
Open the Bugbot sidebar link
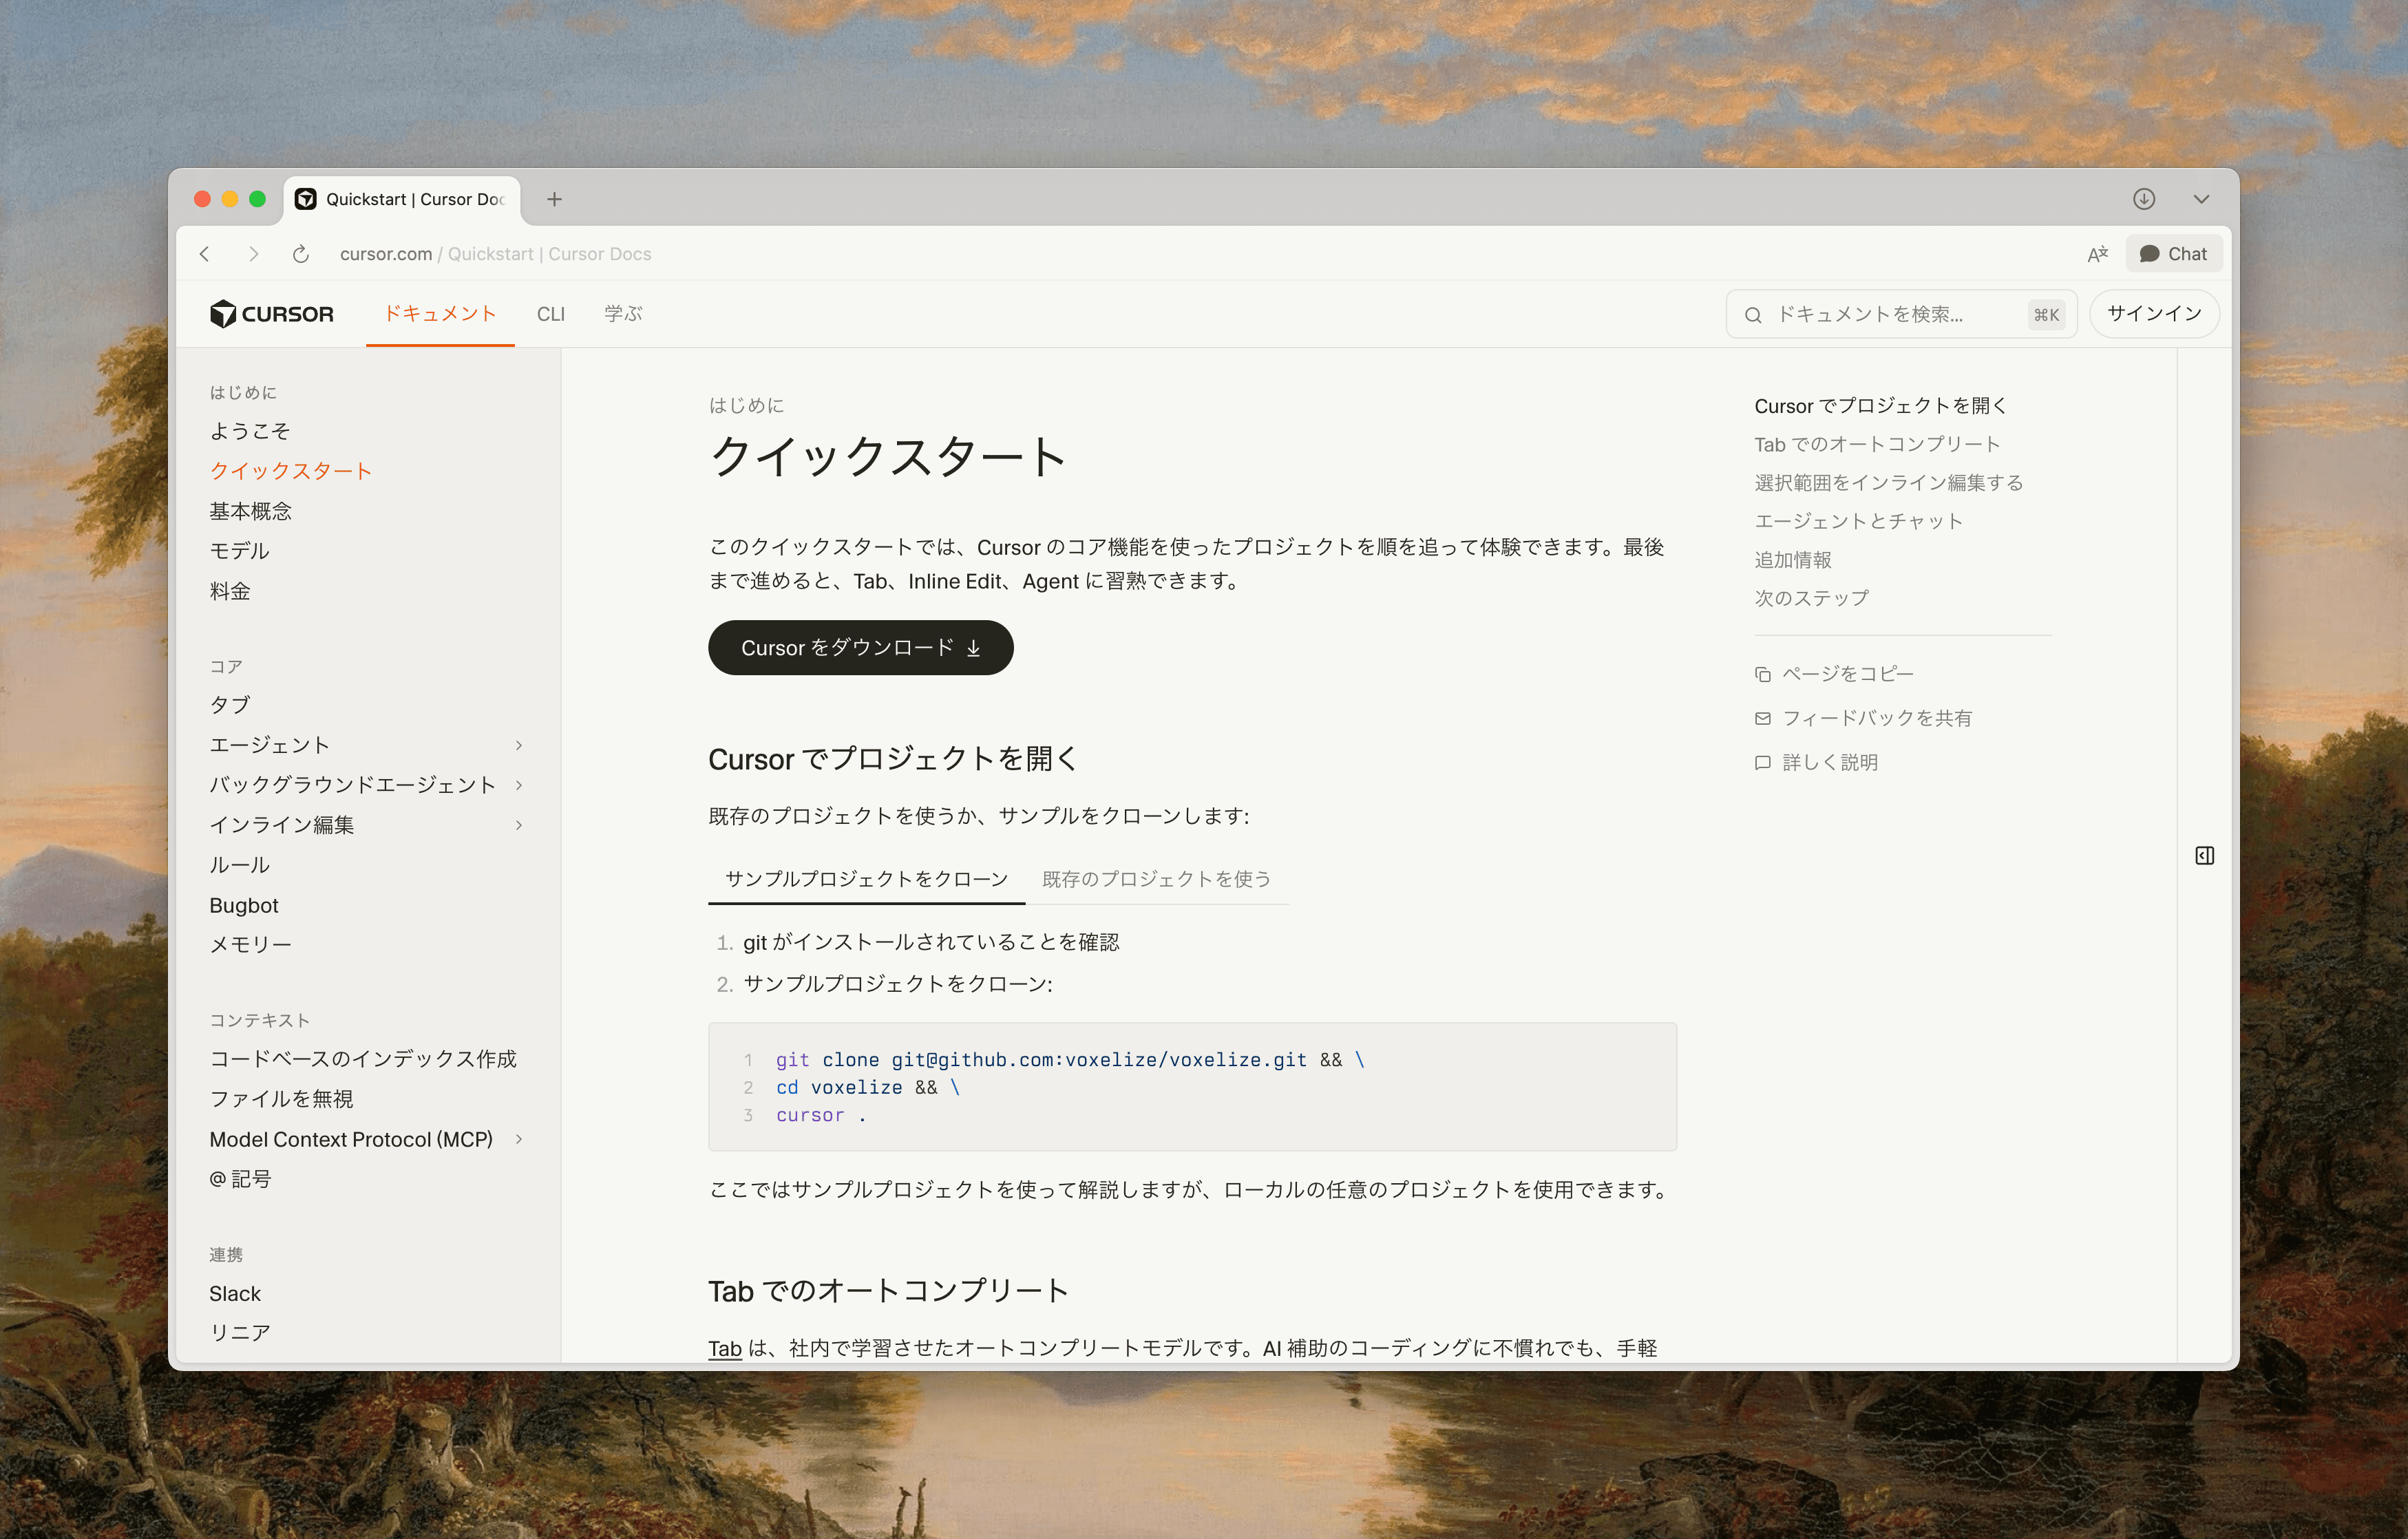coord(244,905)
